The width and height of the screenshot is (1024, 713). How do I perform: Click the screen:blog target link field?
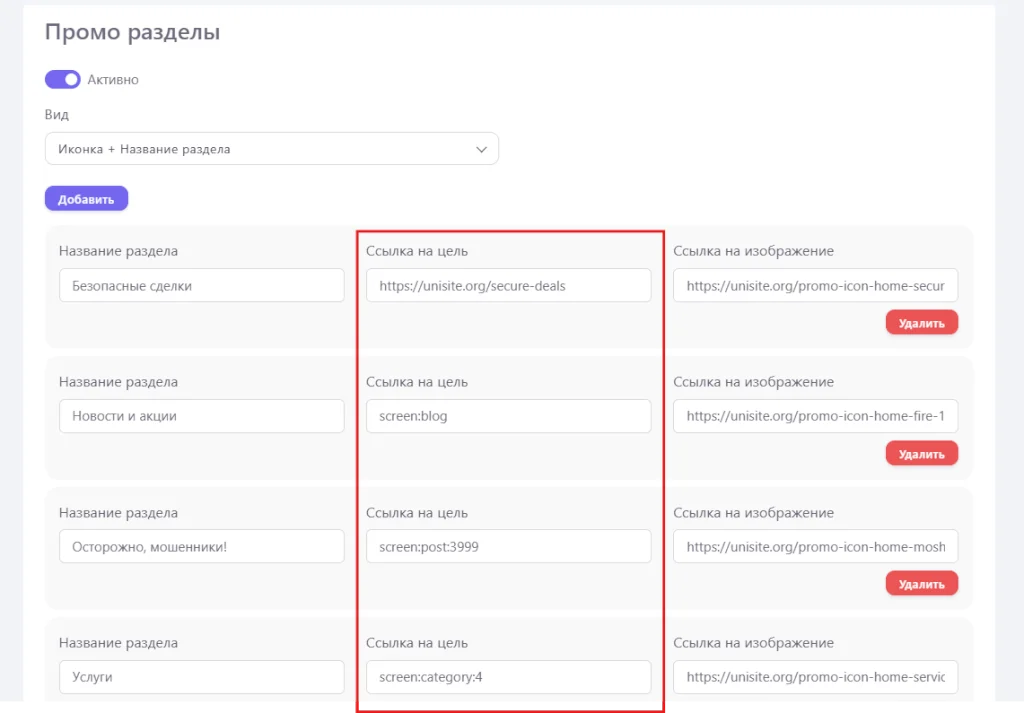point(508,416)
